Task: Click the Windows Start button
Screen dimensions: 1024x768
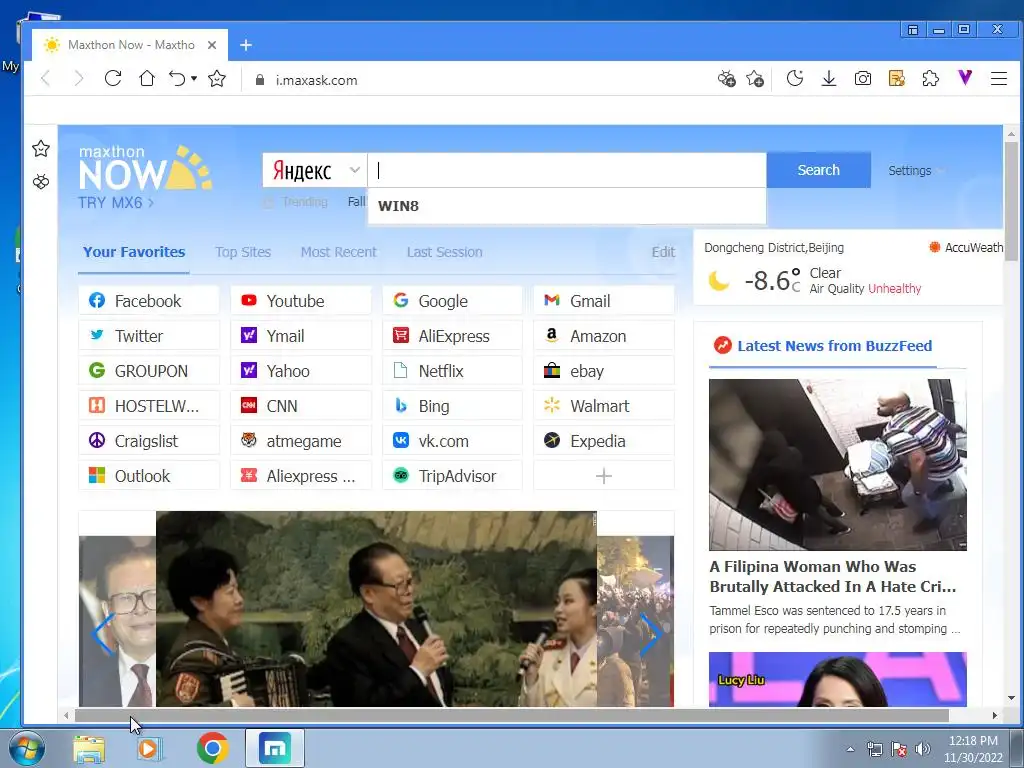Action: pos(26,748)
